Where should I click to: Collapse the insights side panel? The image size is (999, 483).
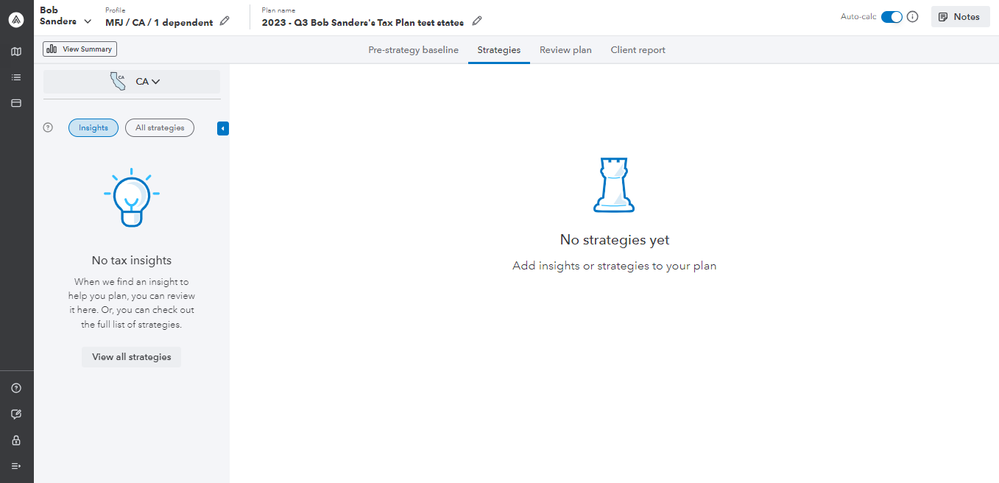pos(223,128)
